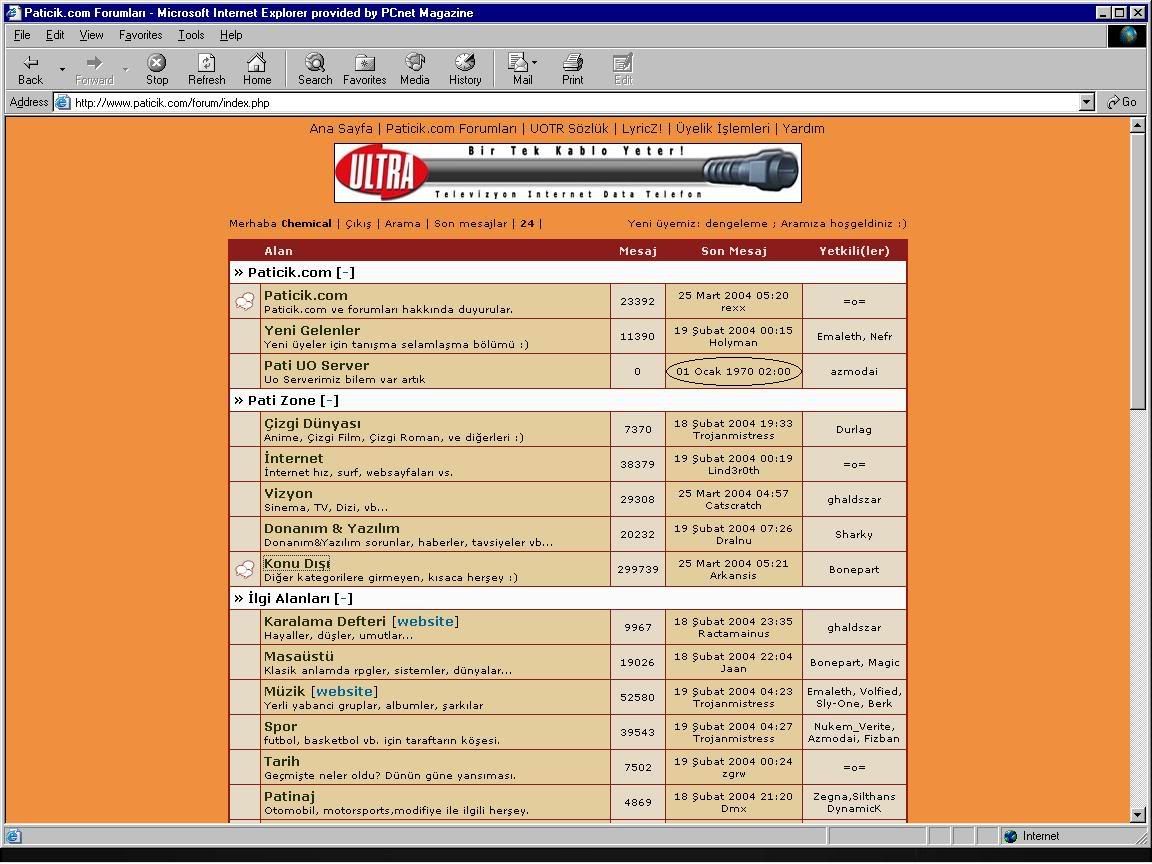Open the Masaüstü forum
Viewport: 1152px width, 864px height.
pyautogui.click(x=299, y=657)
